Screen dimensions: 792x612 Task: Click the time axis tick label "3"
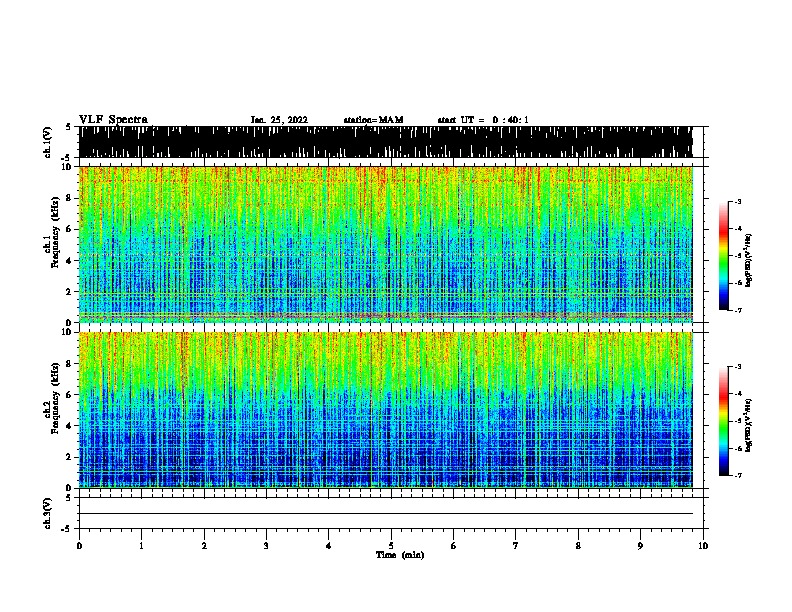[x=266, y=545]
